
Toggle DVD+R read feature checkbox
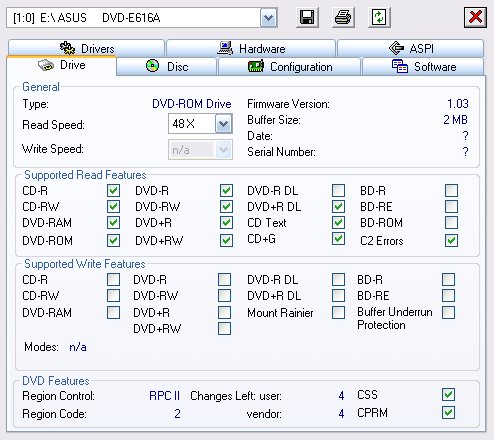click(226, 223)
